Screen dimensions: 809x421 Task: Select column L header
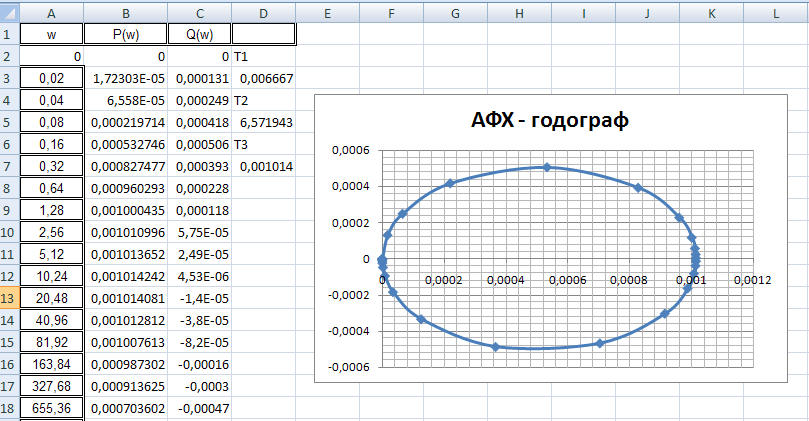(x=776, y=13)
